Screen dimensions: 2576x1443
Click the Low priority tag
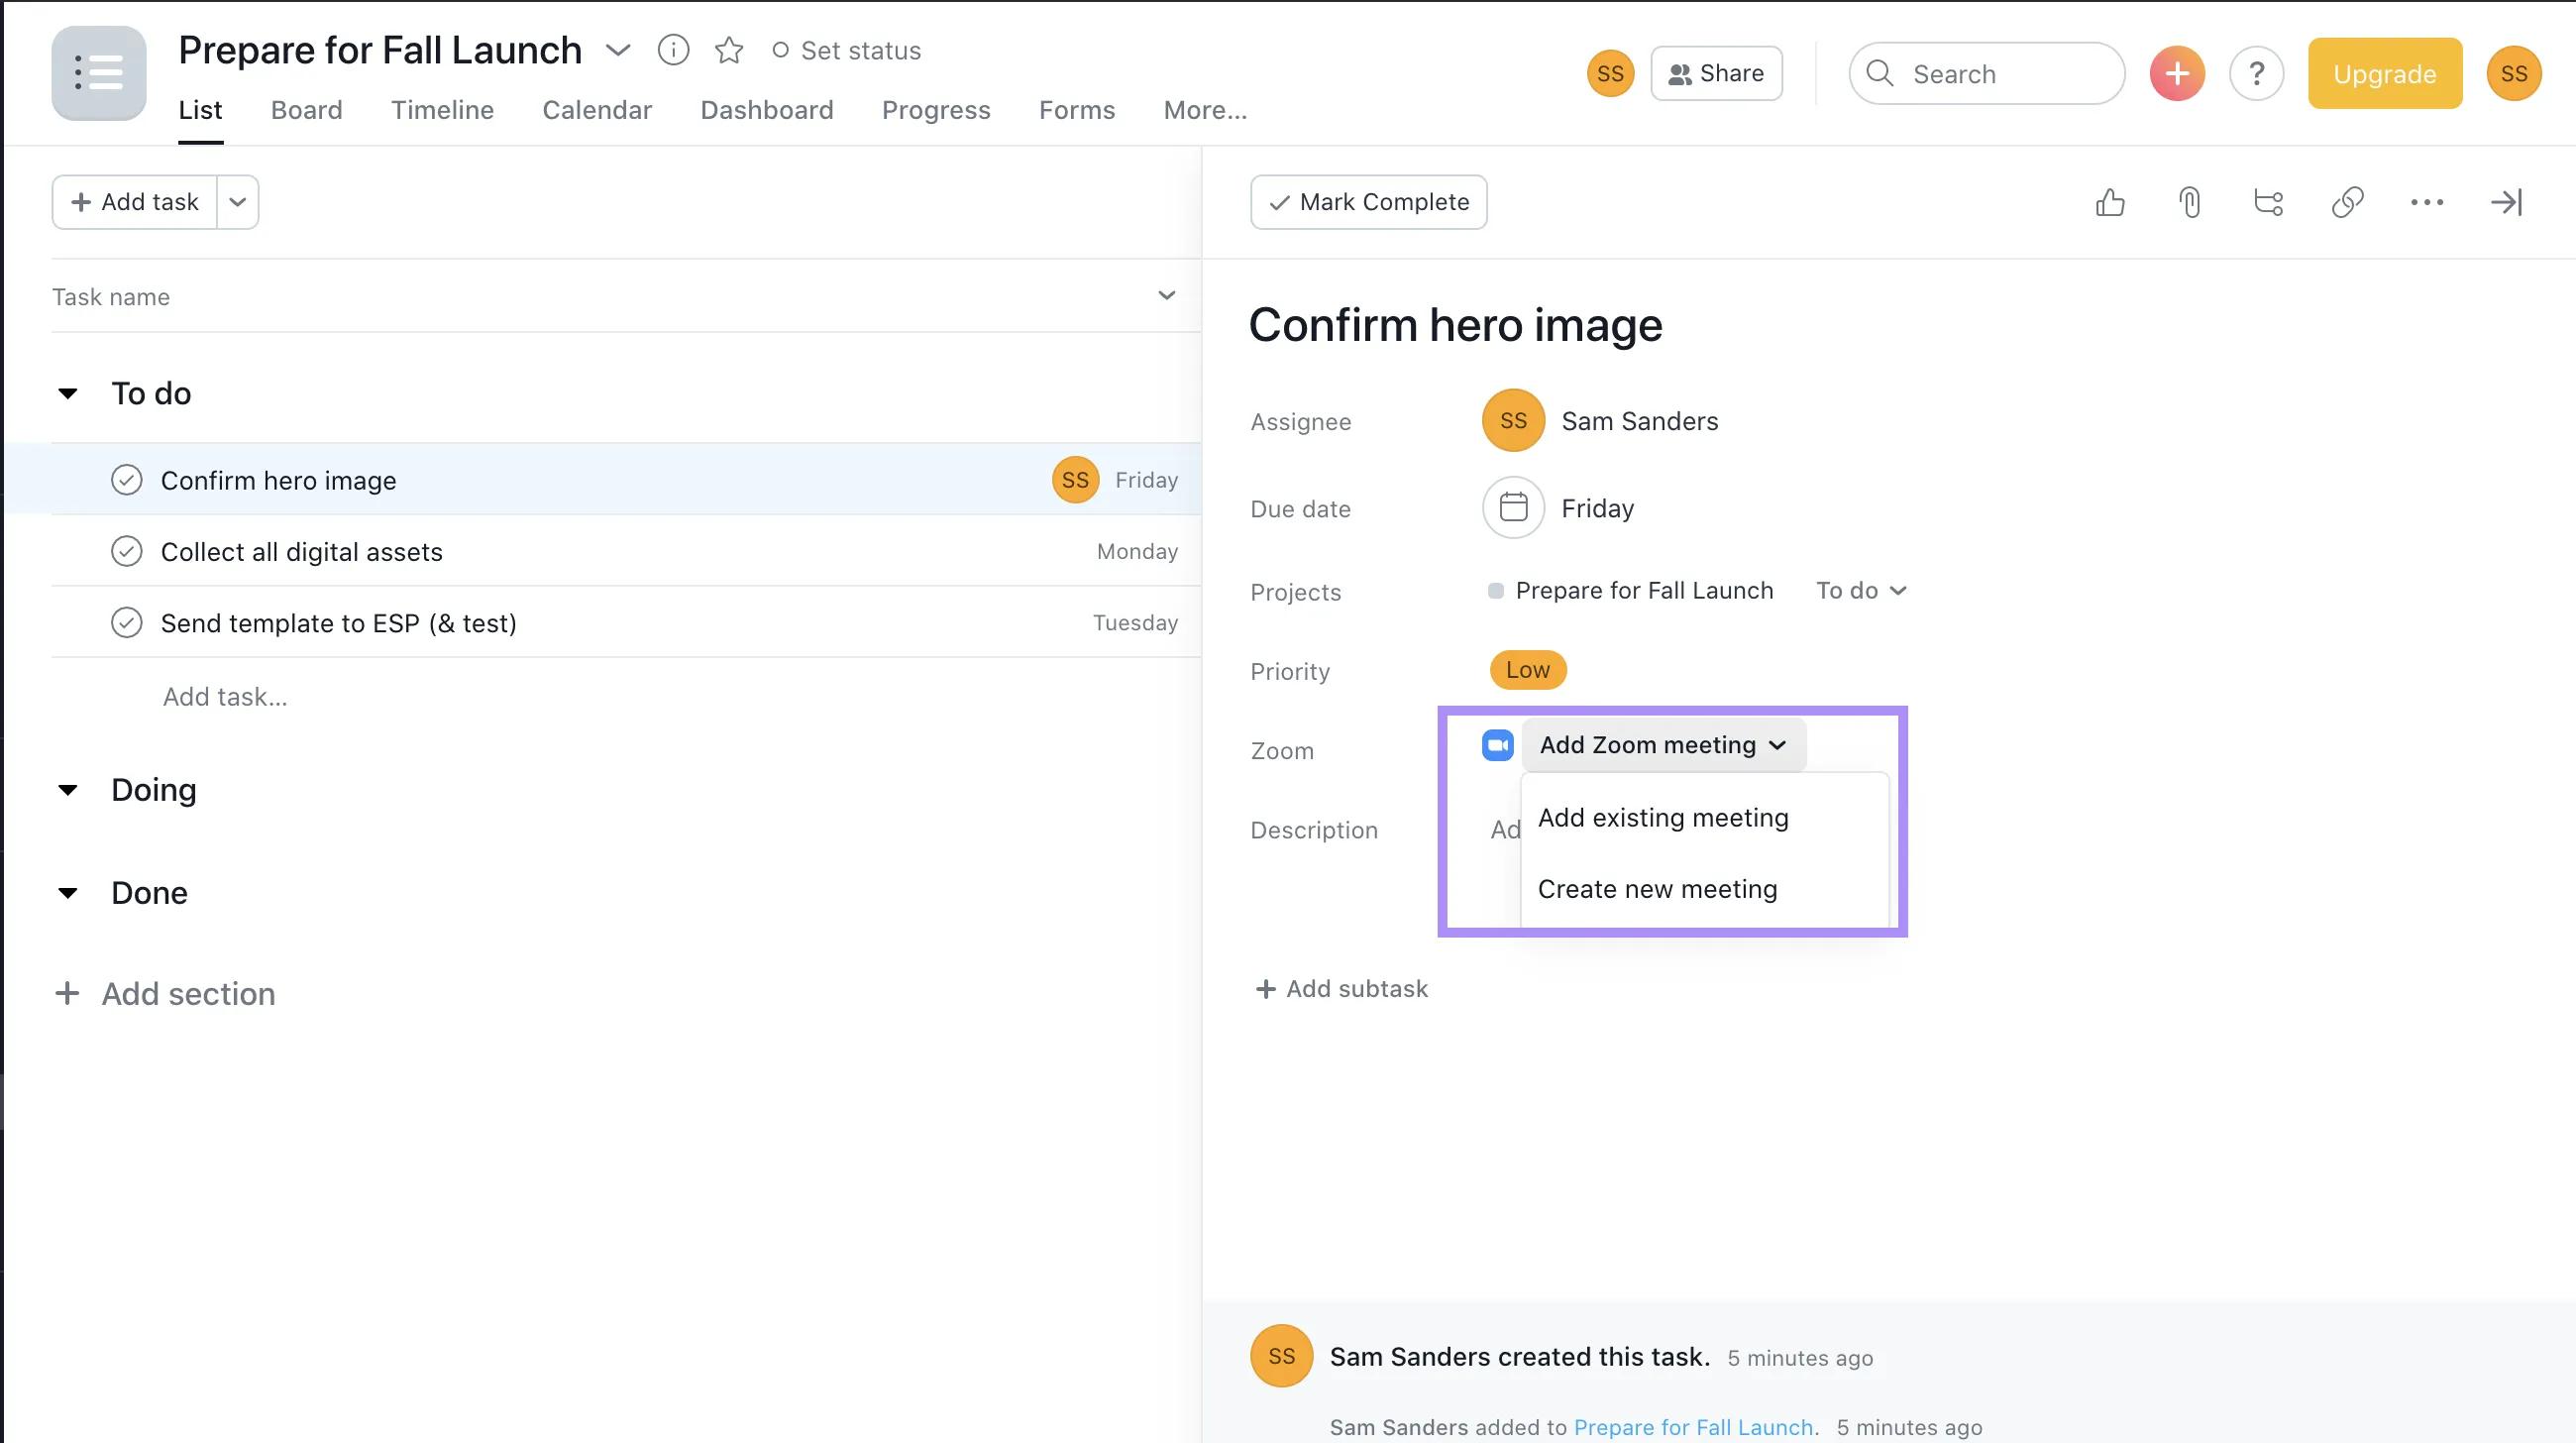coord(1527,670)
